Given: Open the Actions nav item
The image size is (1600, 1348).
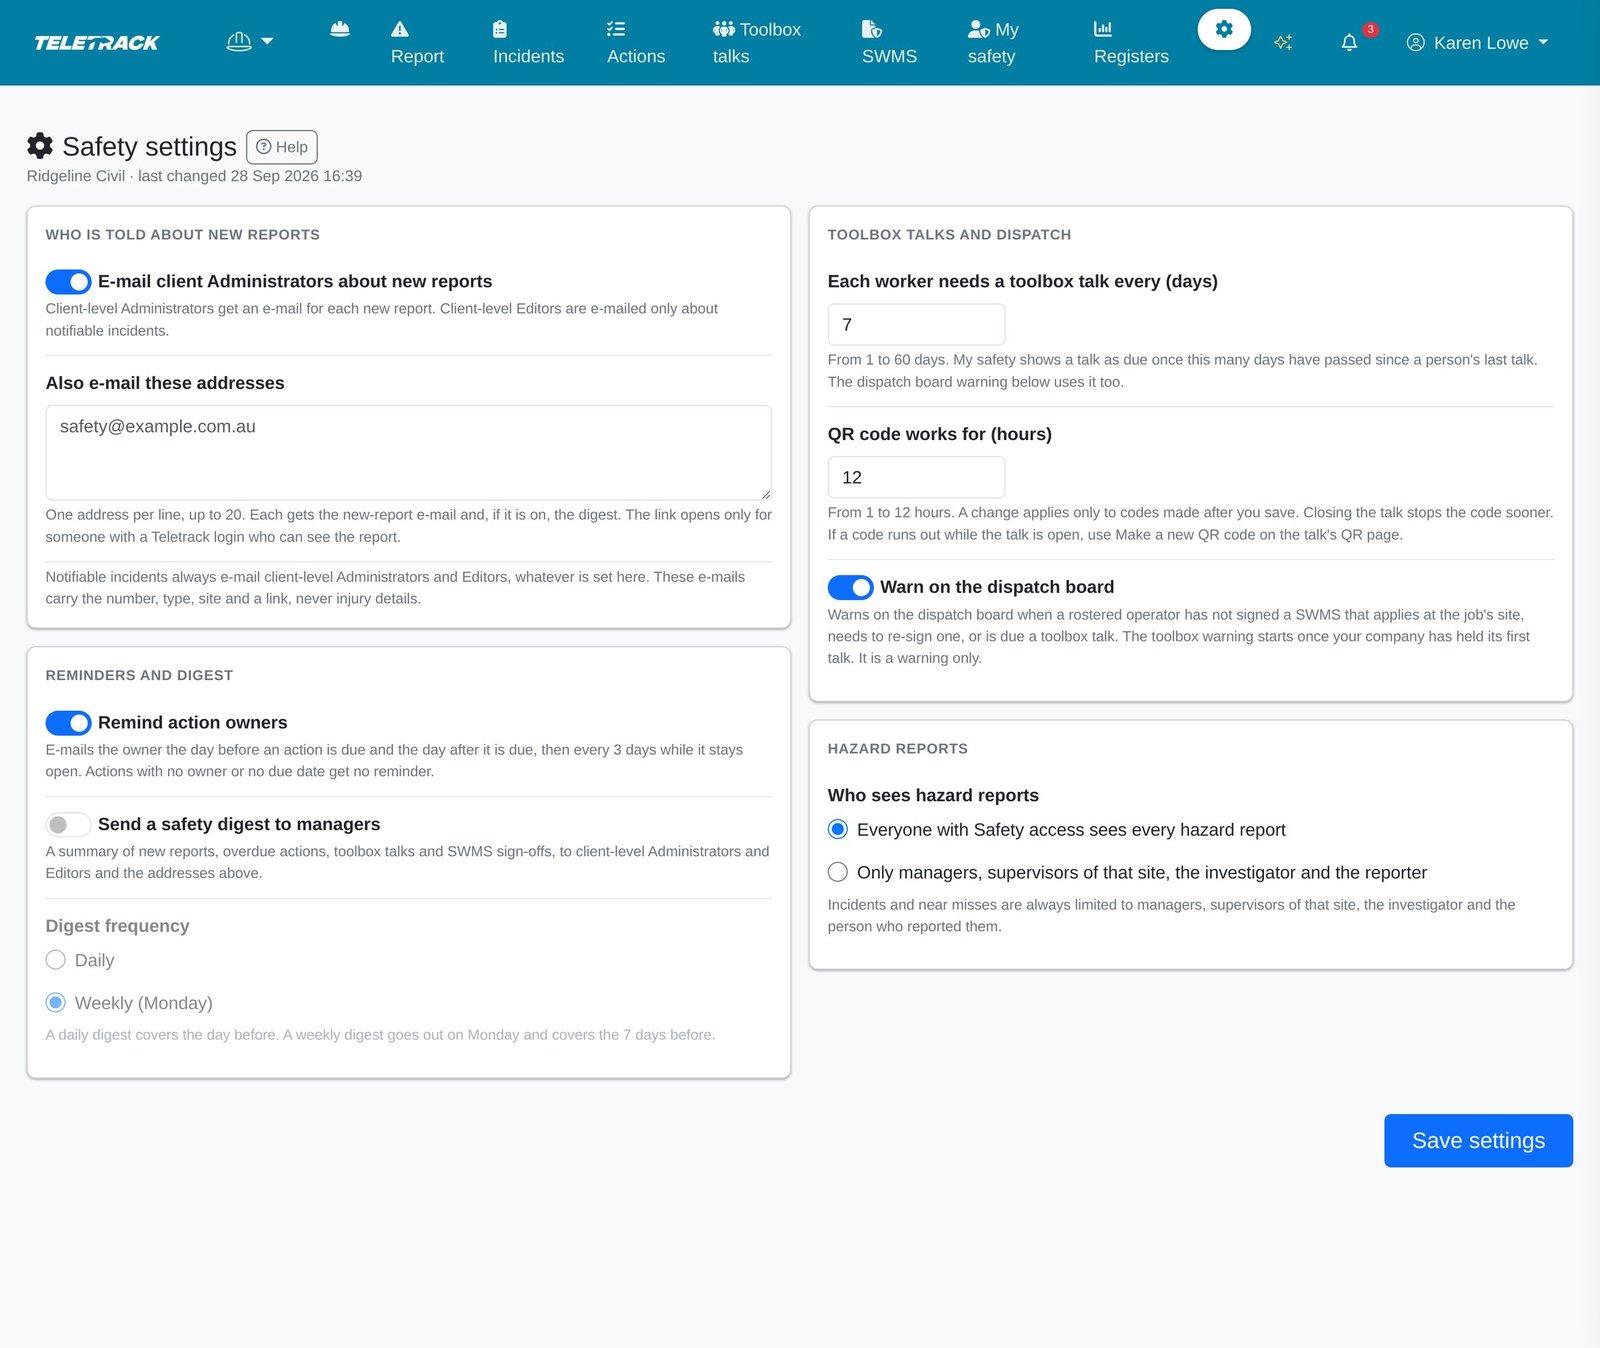Looking at the screenshot, I should [636, 43].
